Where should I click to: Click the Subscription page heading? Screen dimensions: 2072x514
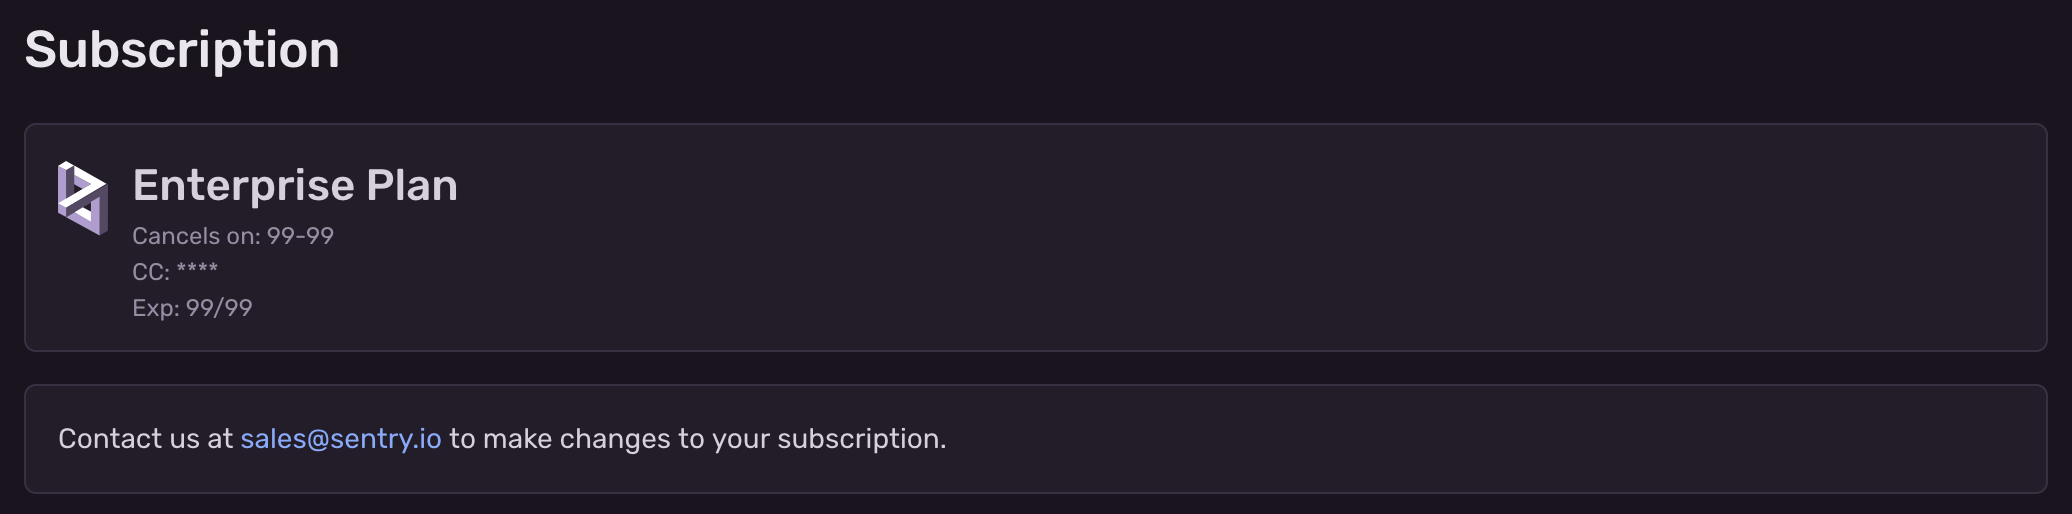coord(182,50)
